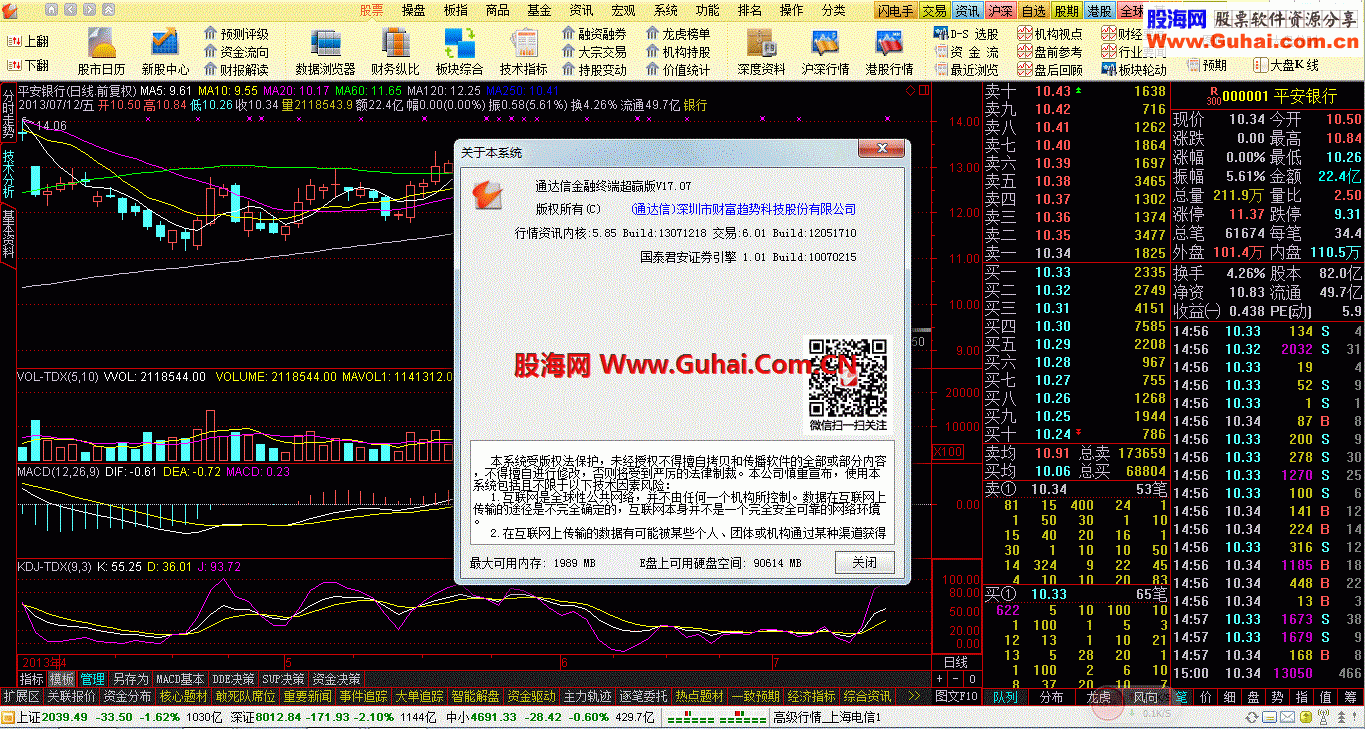Click the 上翻 page up icon
This screenshot has height=729, width=1365.
27,42
